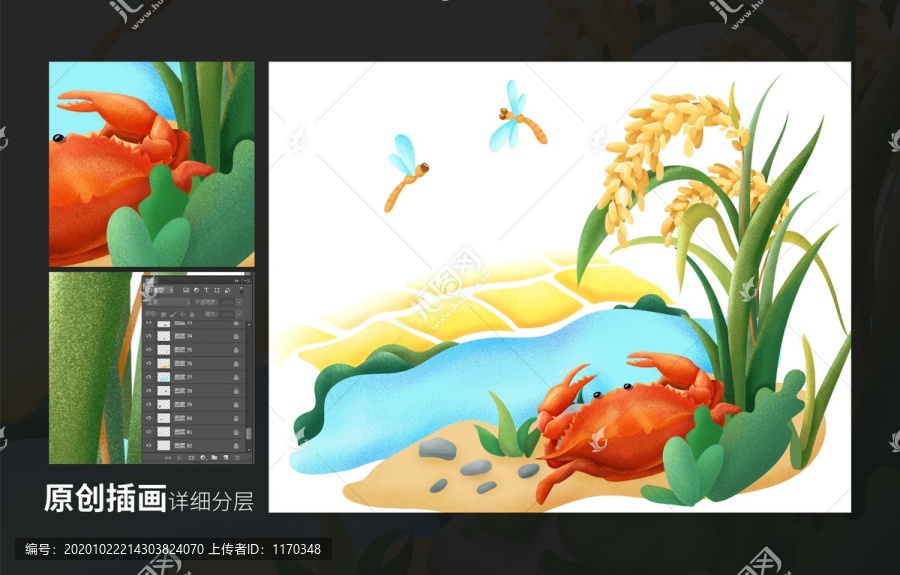900x575 pixels.
Task: Lock transparent pixels icon in Layers panel
Action: 164,314
